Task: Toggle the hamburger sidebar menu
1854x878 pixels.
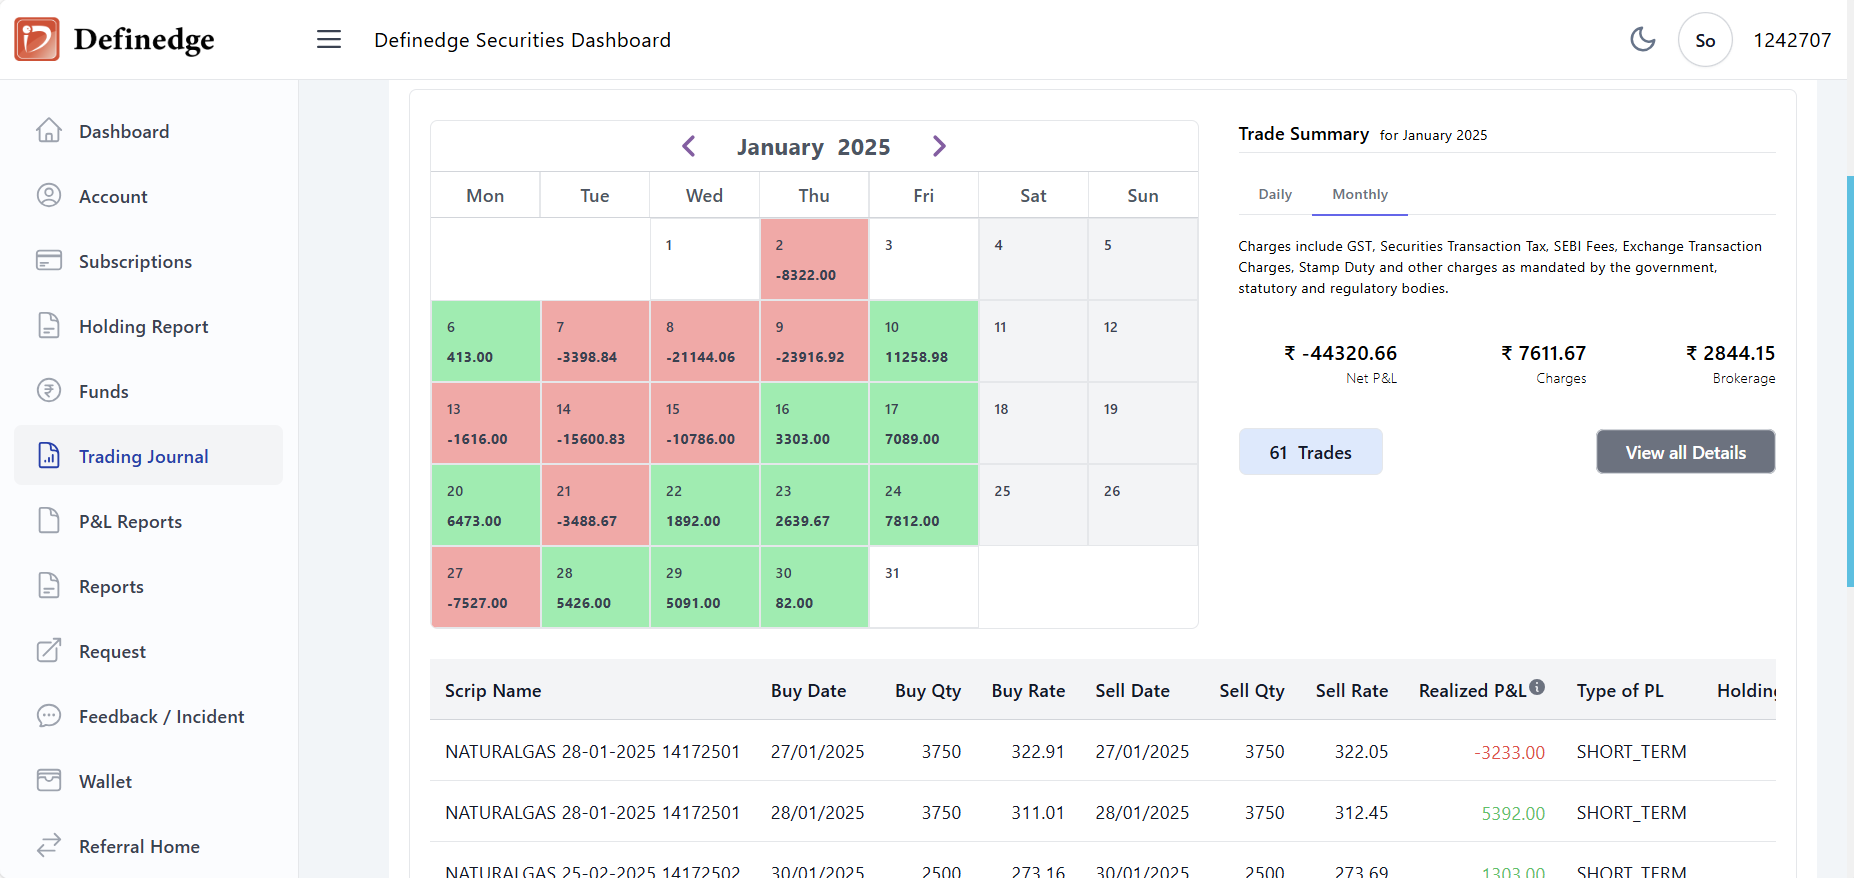Action: [x=329, y=39]
